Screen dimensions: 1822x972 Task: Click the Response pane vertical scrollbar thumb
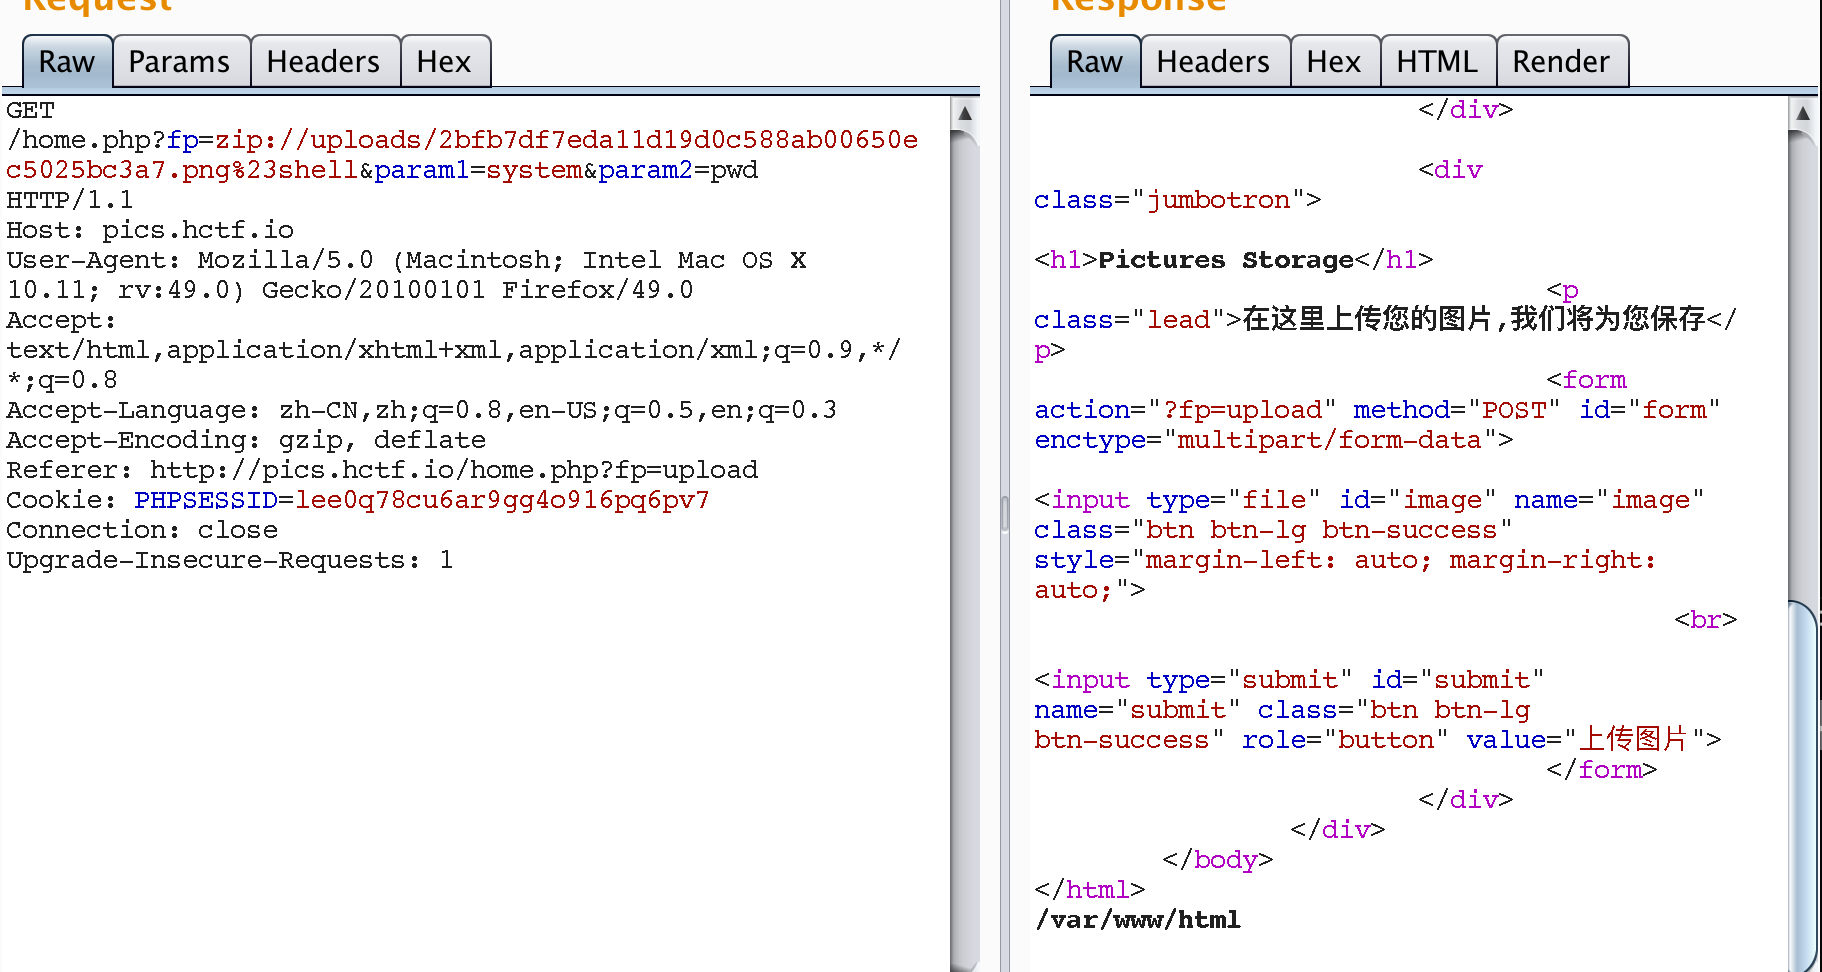1803,785
